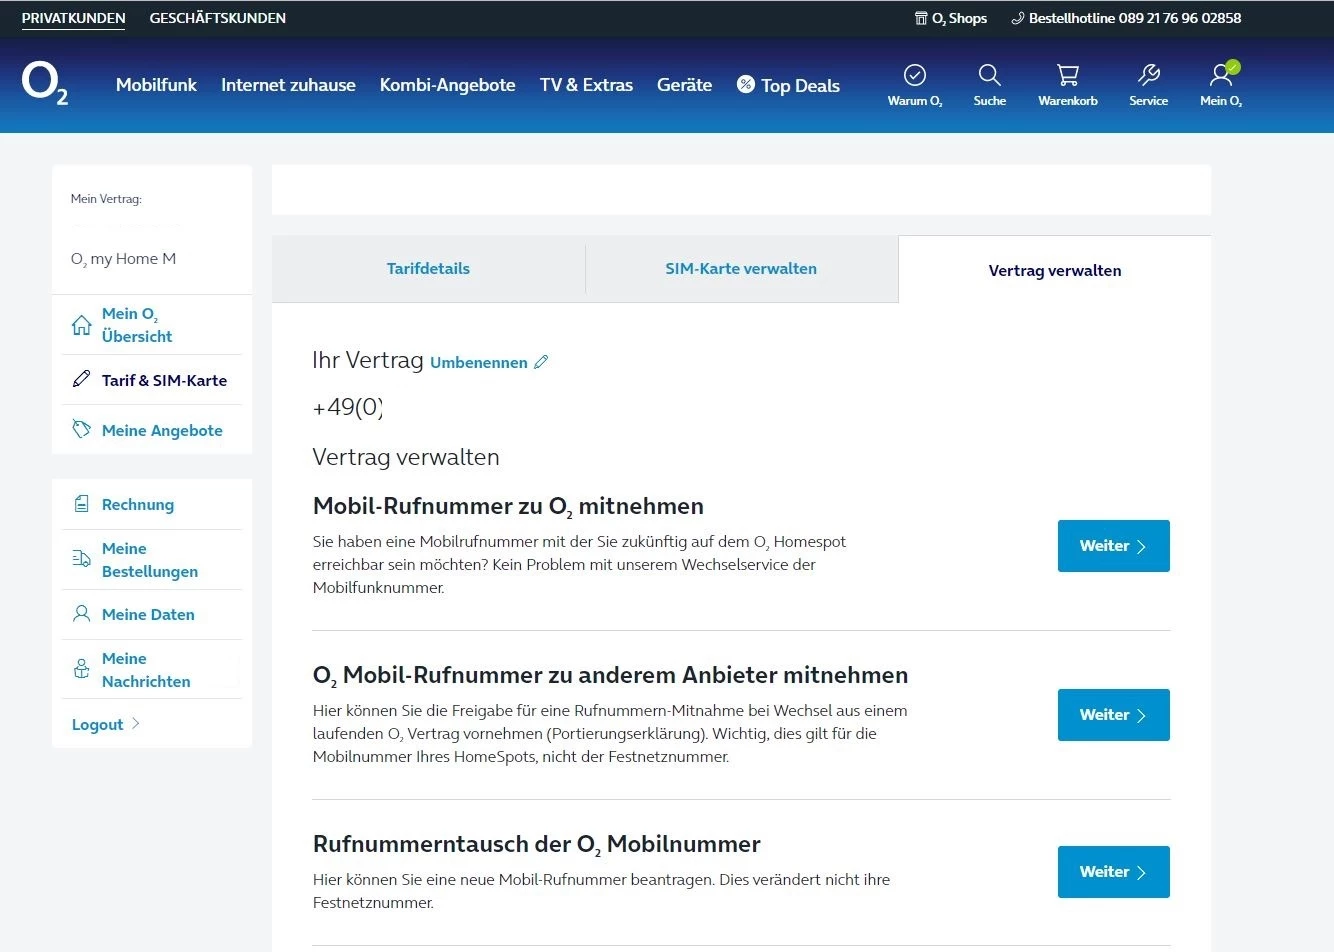Click Weiter for Mobil-Rufnummer zu O2 mitnehmen
The width and height of the screenshot is (1334, 952).
[x=1113, y=546]
